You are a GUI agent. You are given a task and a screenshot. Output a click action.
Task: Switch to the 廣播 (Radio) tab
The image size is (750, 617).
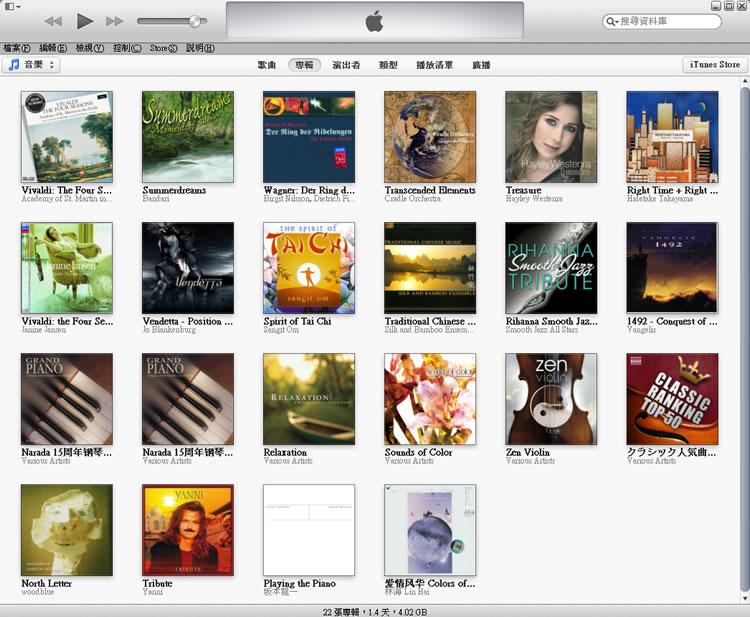coord(481,65)
